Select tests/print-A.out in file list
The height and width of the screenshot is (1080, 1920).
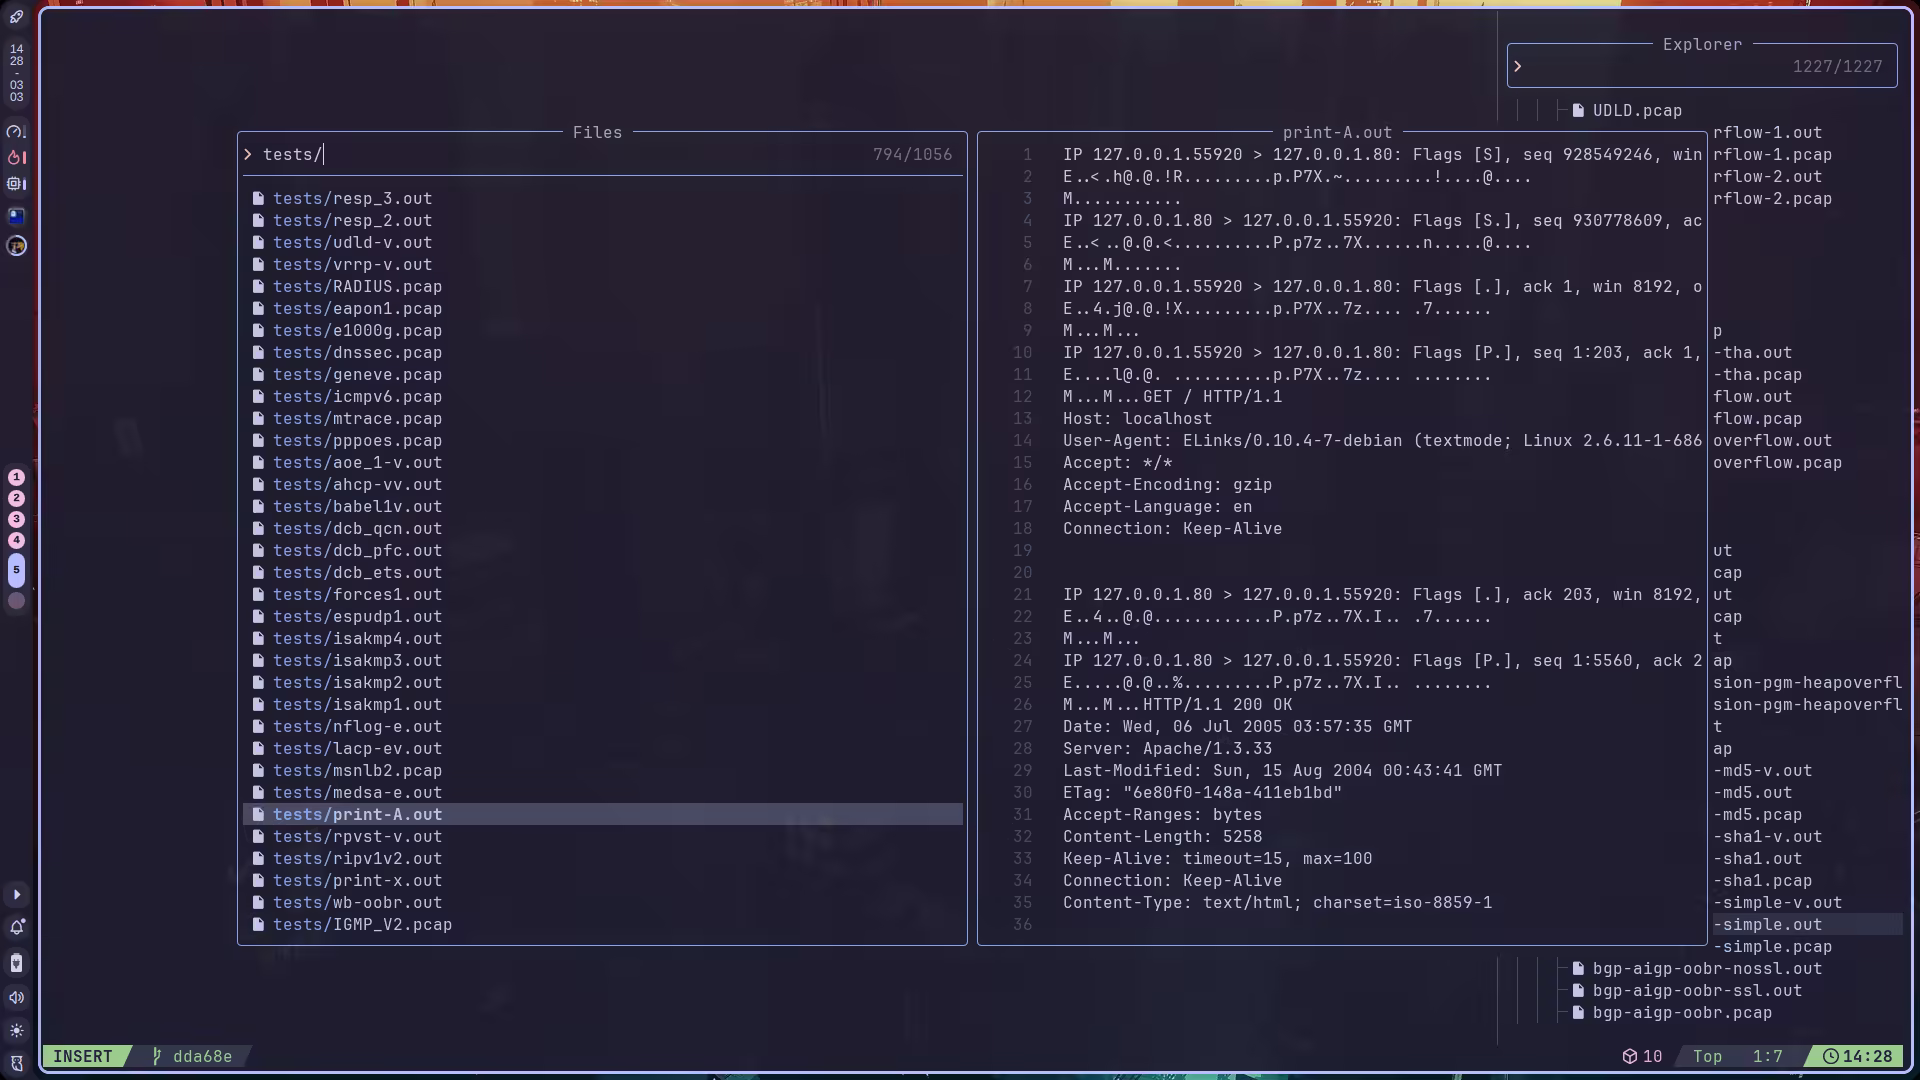click(357, 815)
